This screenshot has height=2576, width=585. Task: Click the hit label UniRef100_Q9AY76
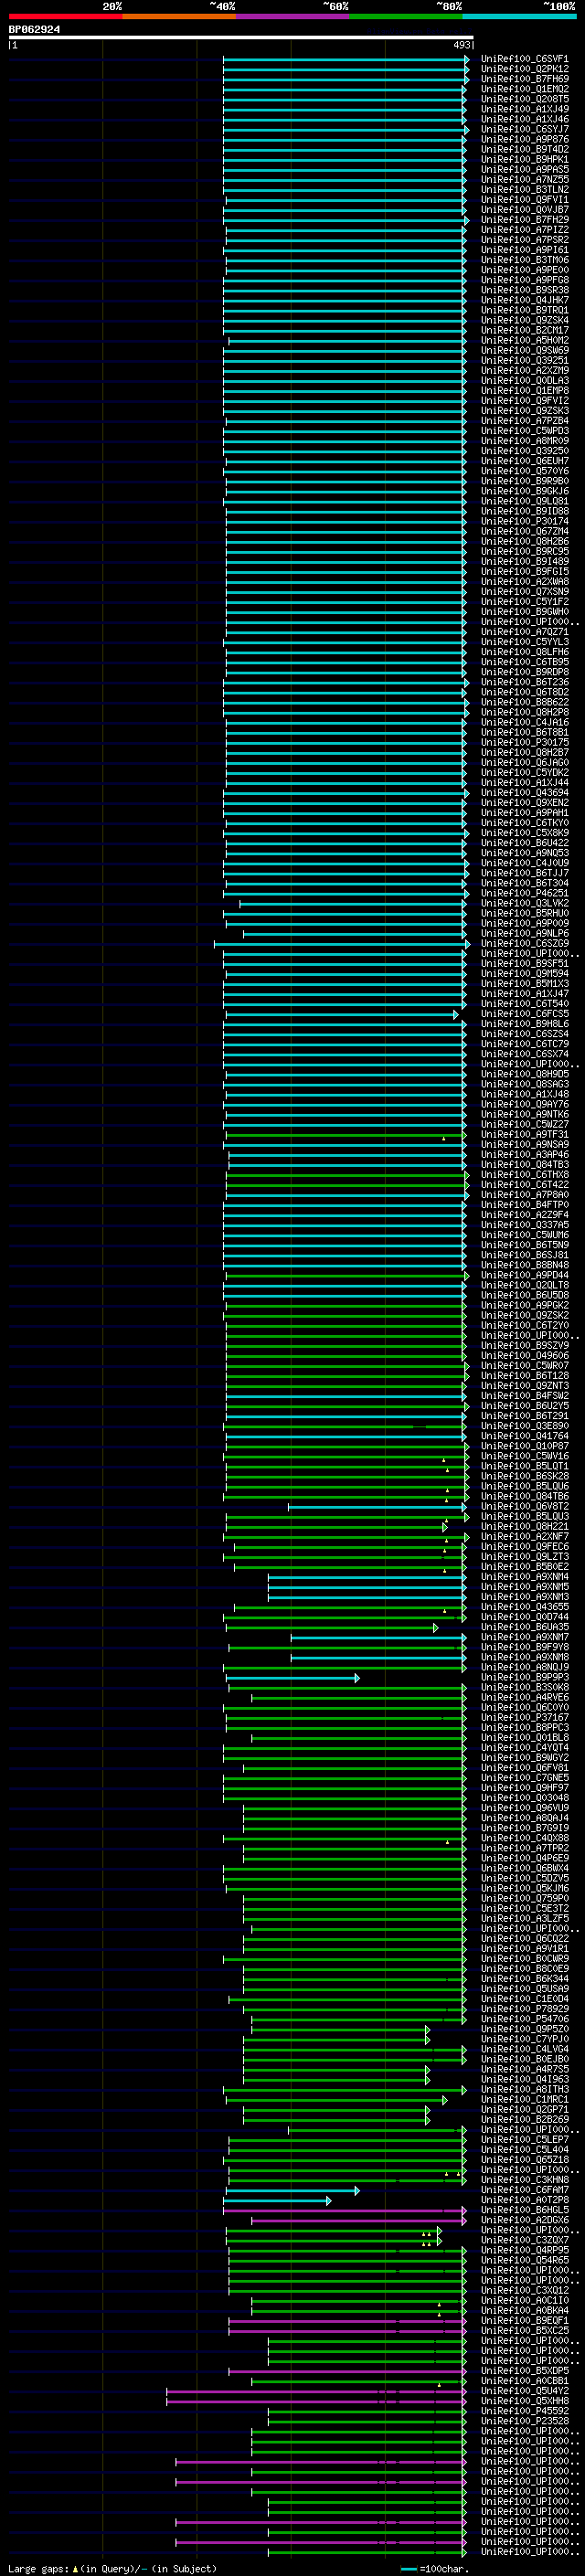pyautogui.click(x=525, y=1104)
